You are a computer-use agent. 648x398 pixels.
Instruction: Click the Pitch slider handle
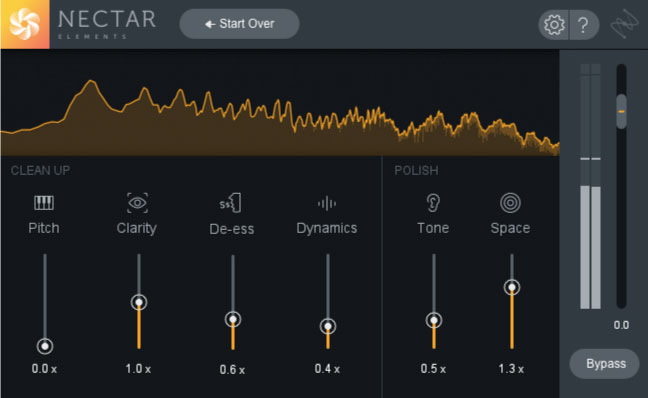[45, 346]
